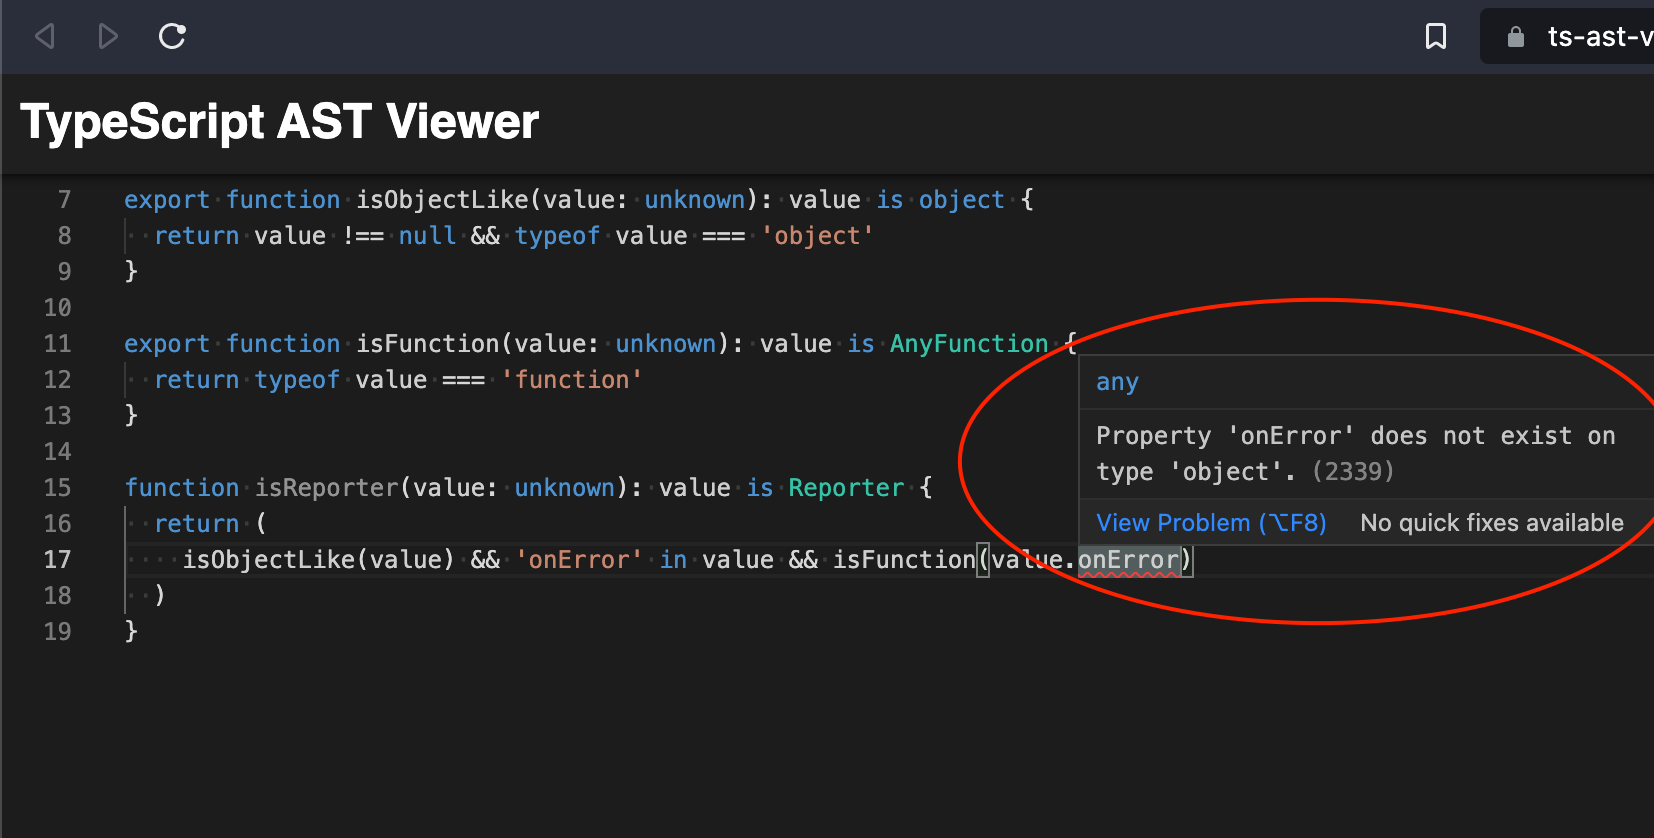Select line number 16 in the gutter

pyautogui.click(x=58, y=524)
